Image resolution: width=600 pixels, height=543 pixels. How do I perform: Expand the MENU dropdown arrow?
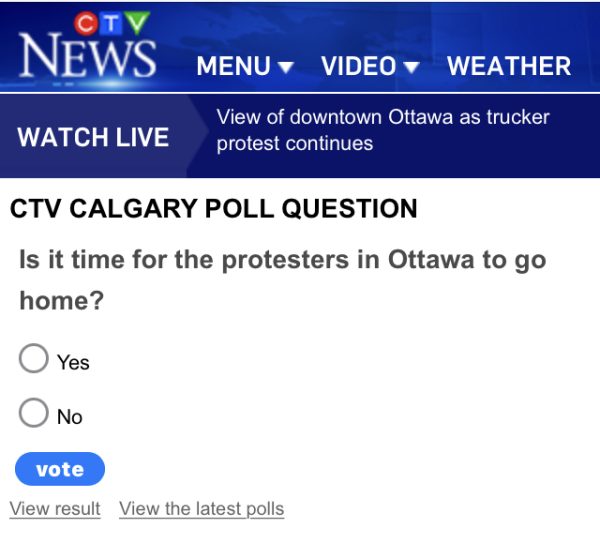coord(286,68)
